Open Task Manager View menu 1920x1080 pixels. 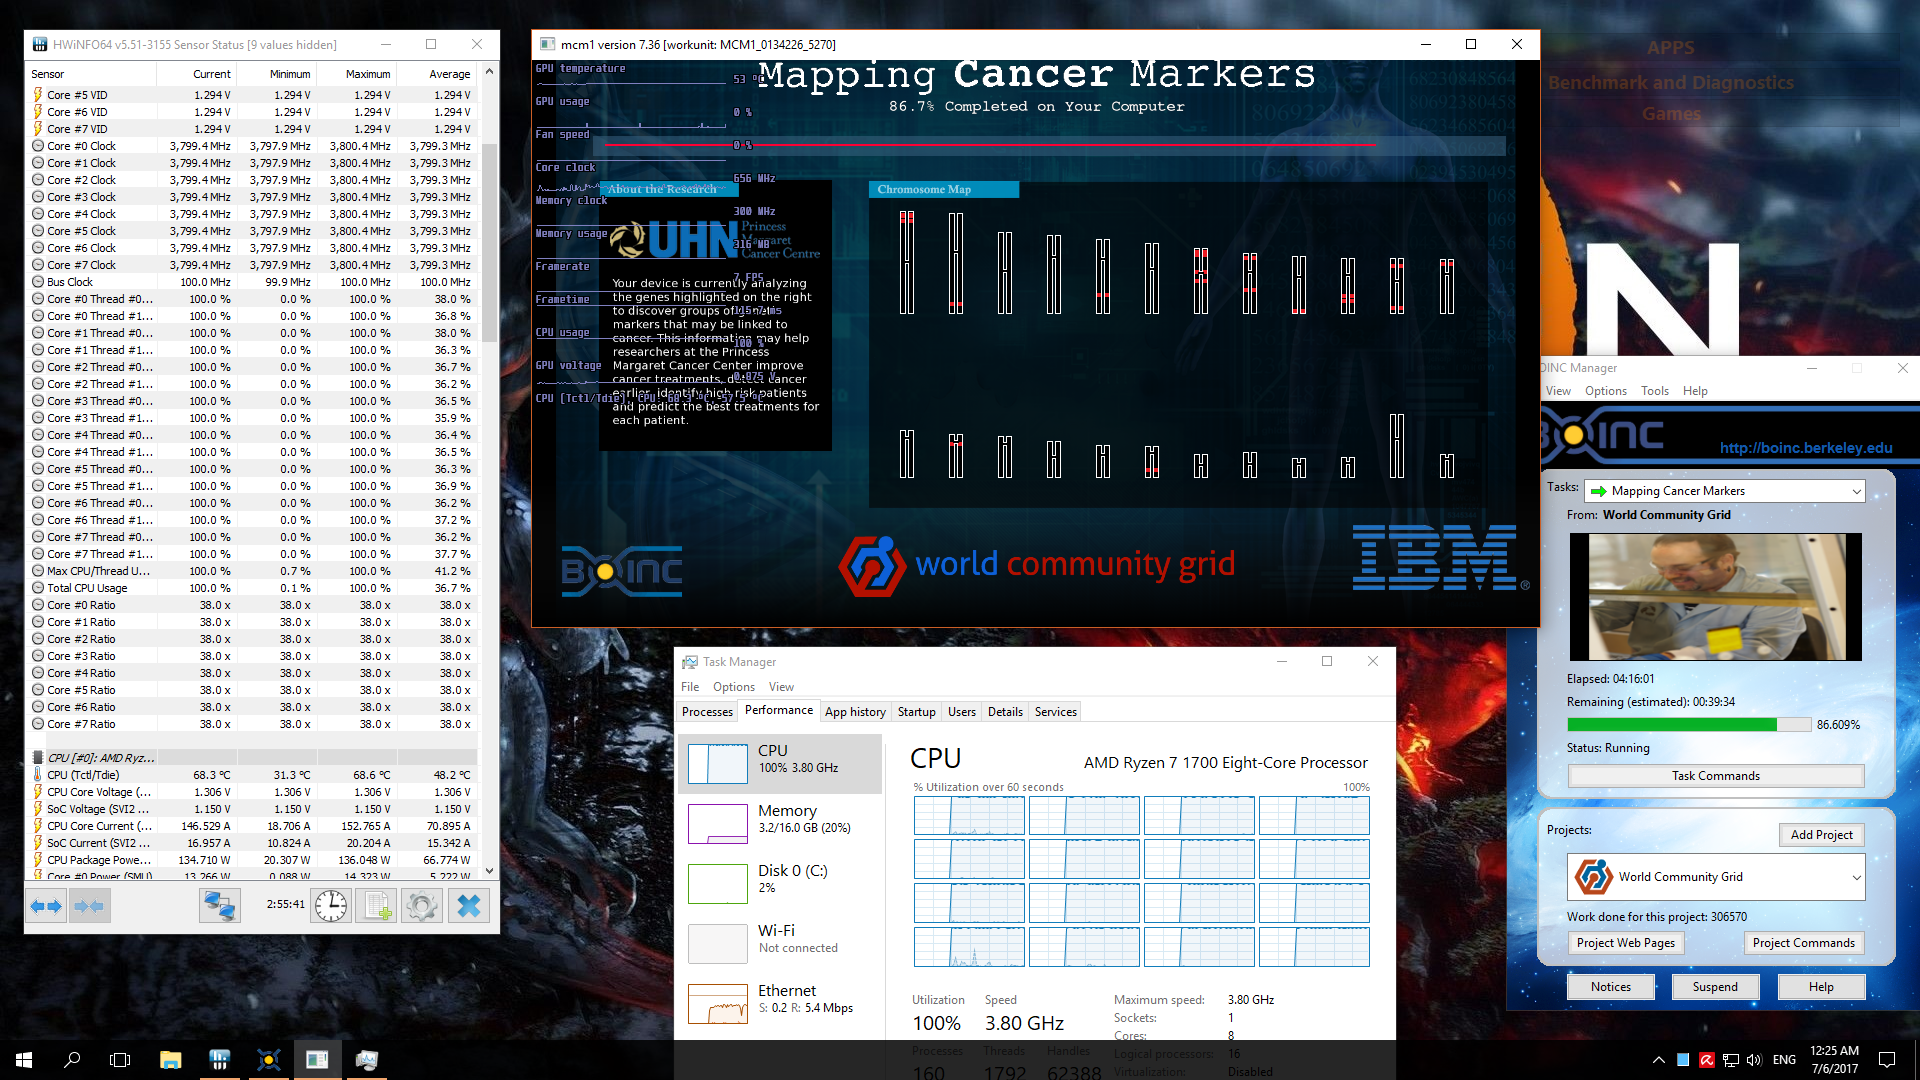coord(781,687)
